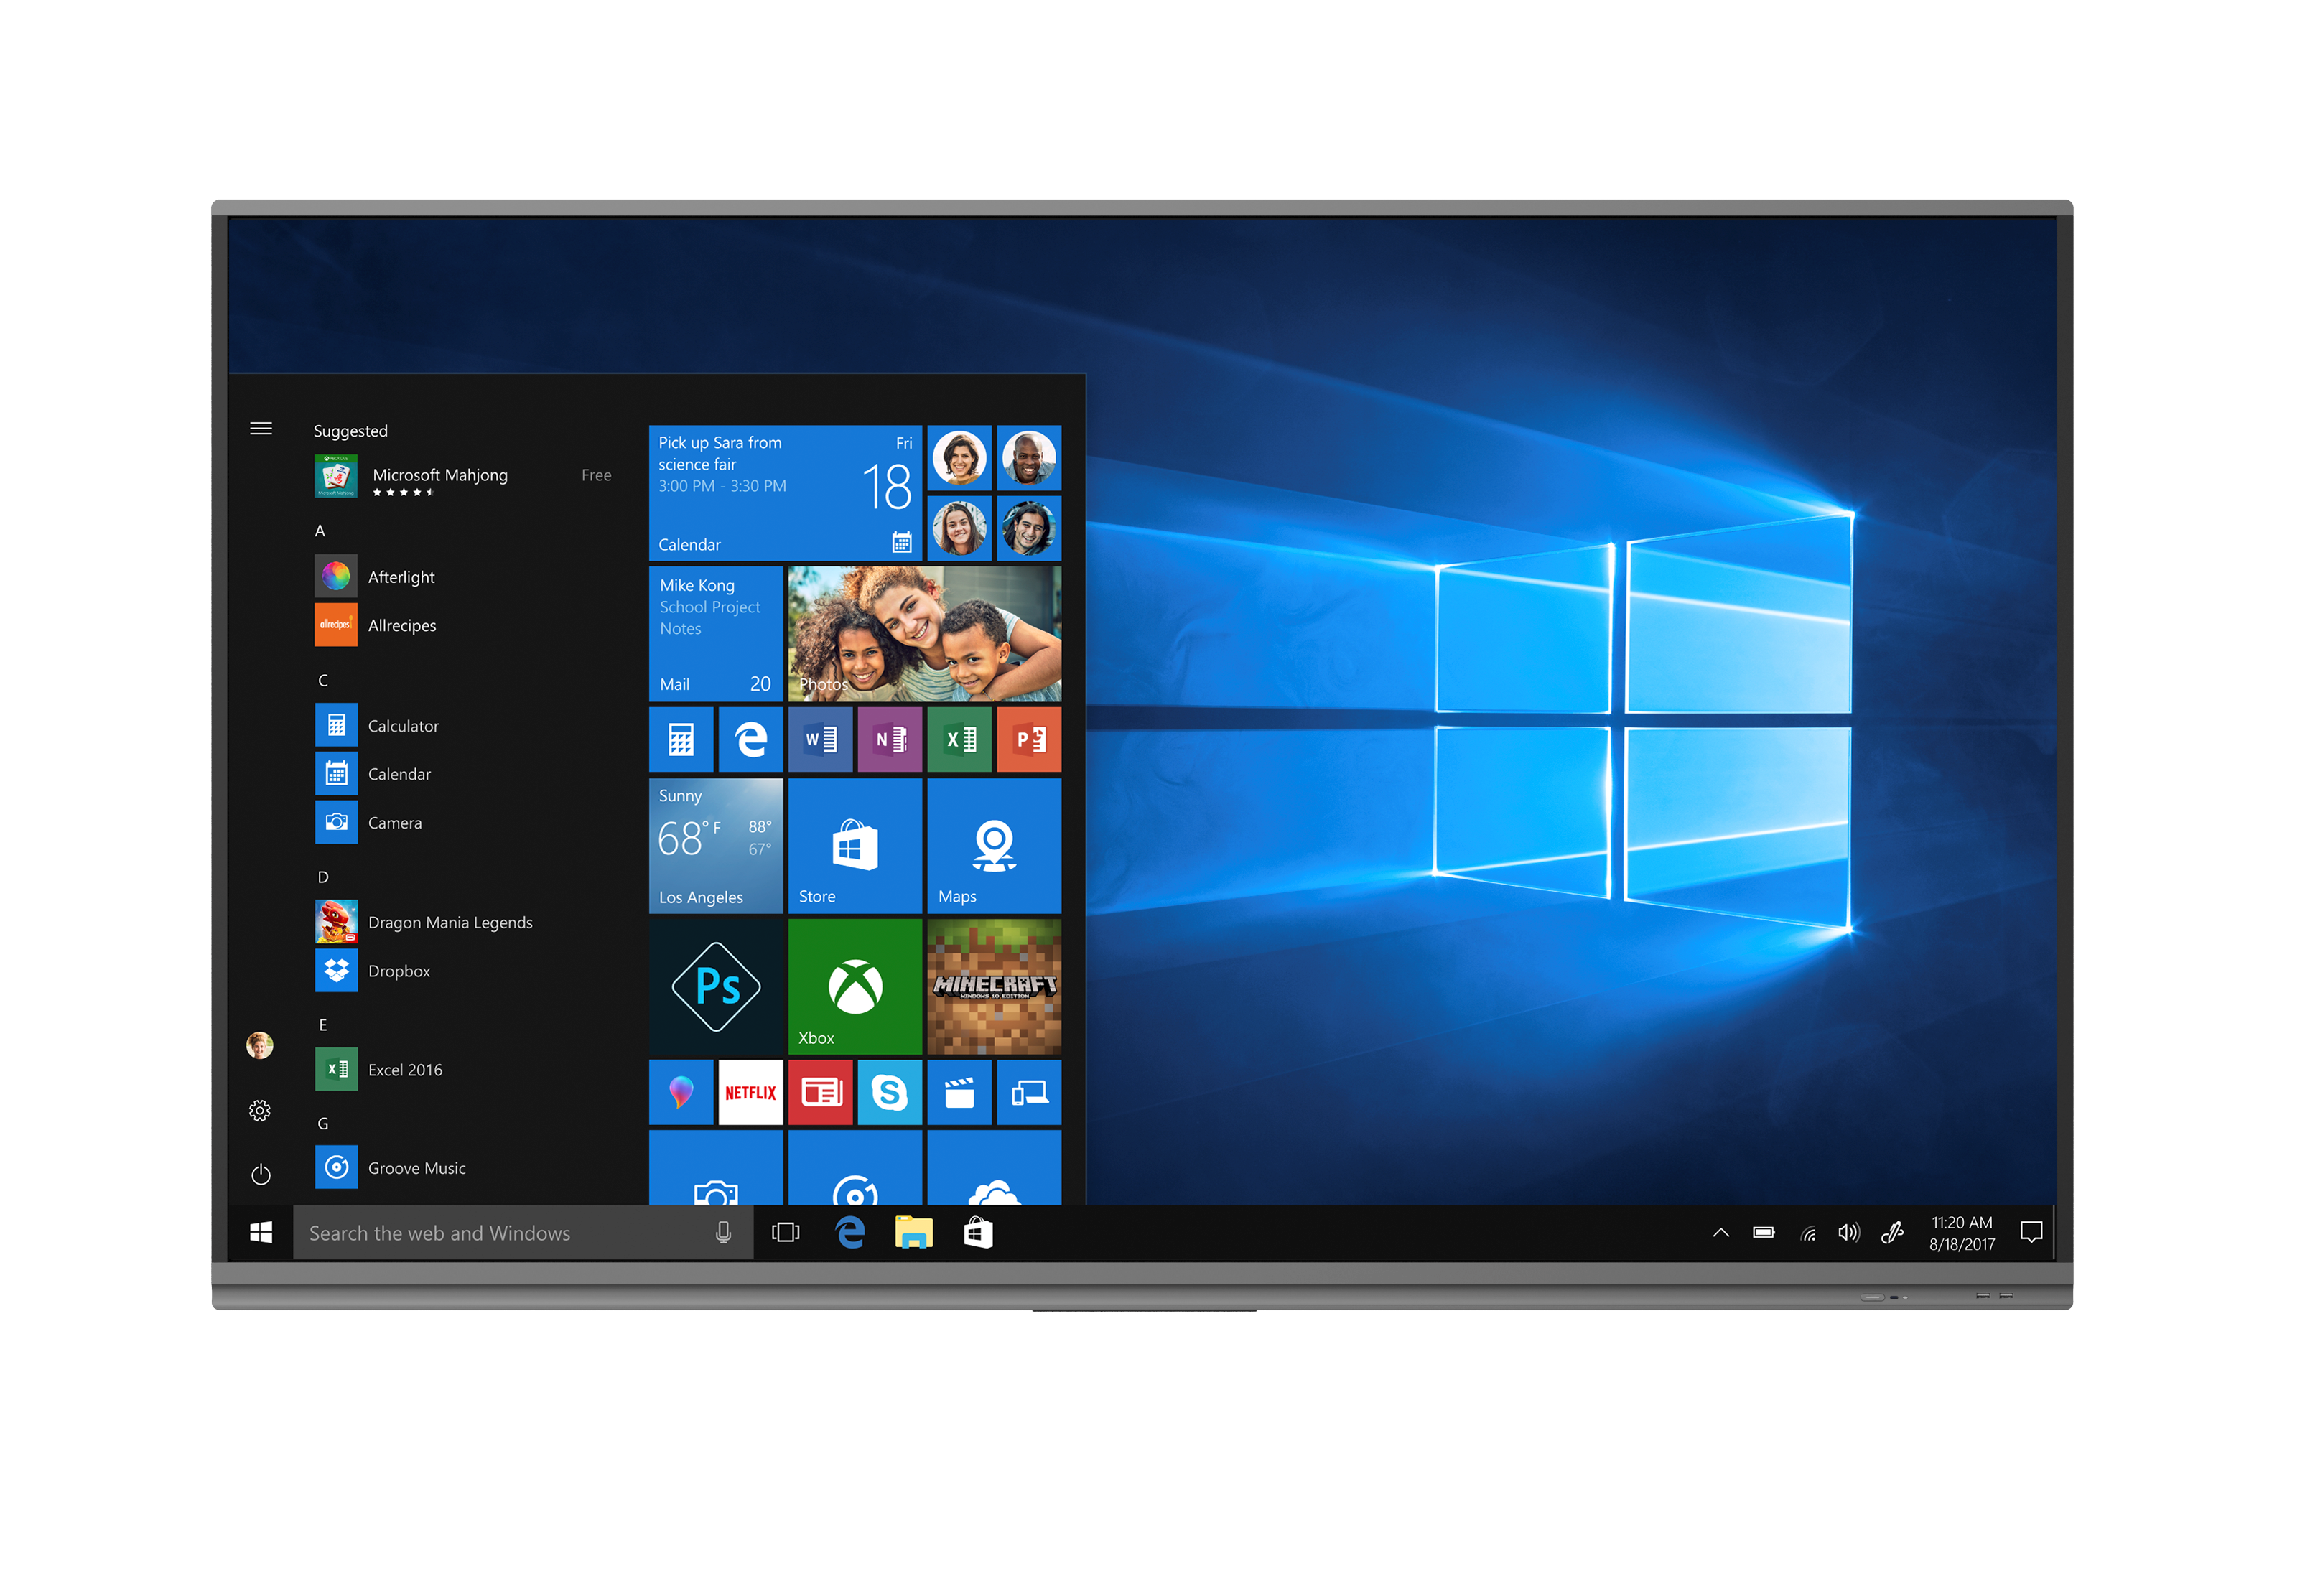Launch the PowerPoint tile
The width and height of the screenshot is (2305, 1596).
[1029, 739]
